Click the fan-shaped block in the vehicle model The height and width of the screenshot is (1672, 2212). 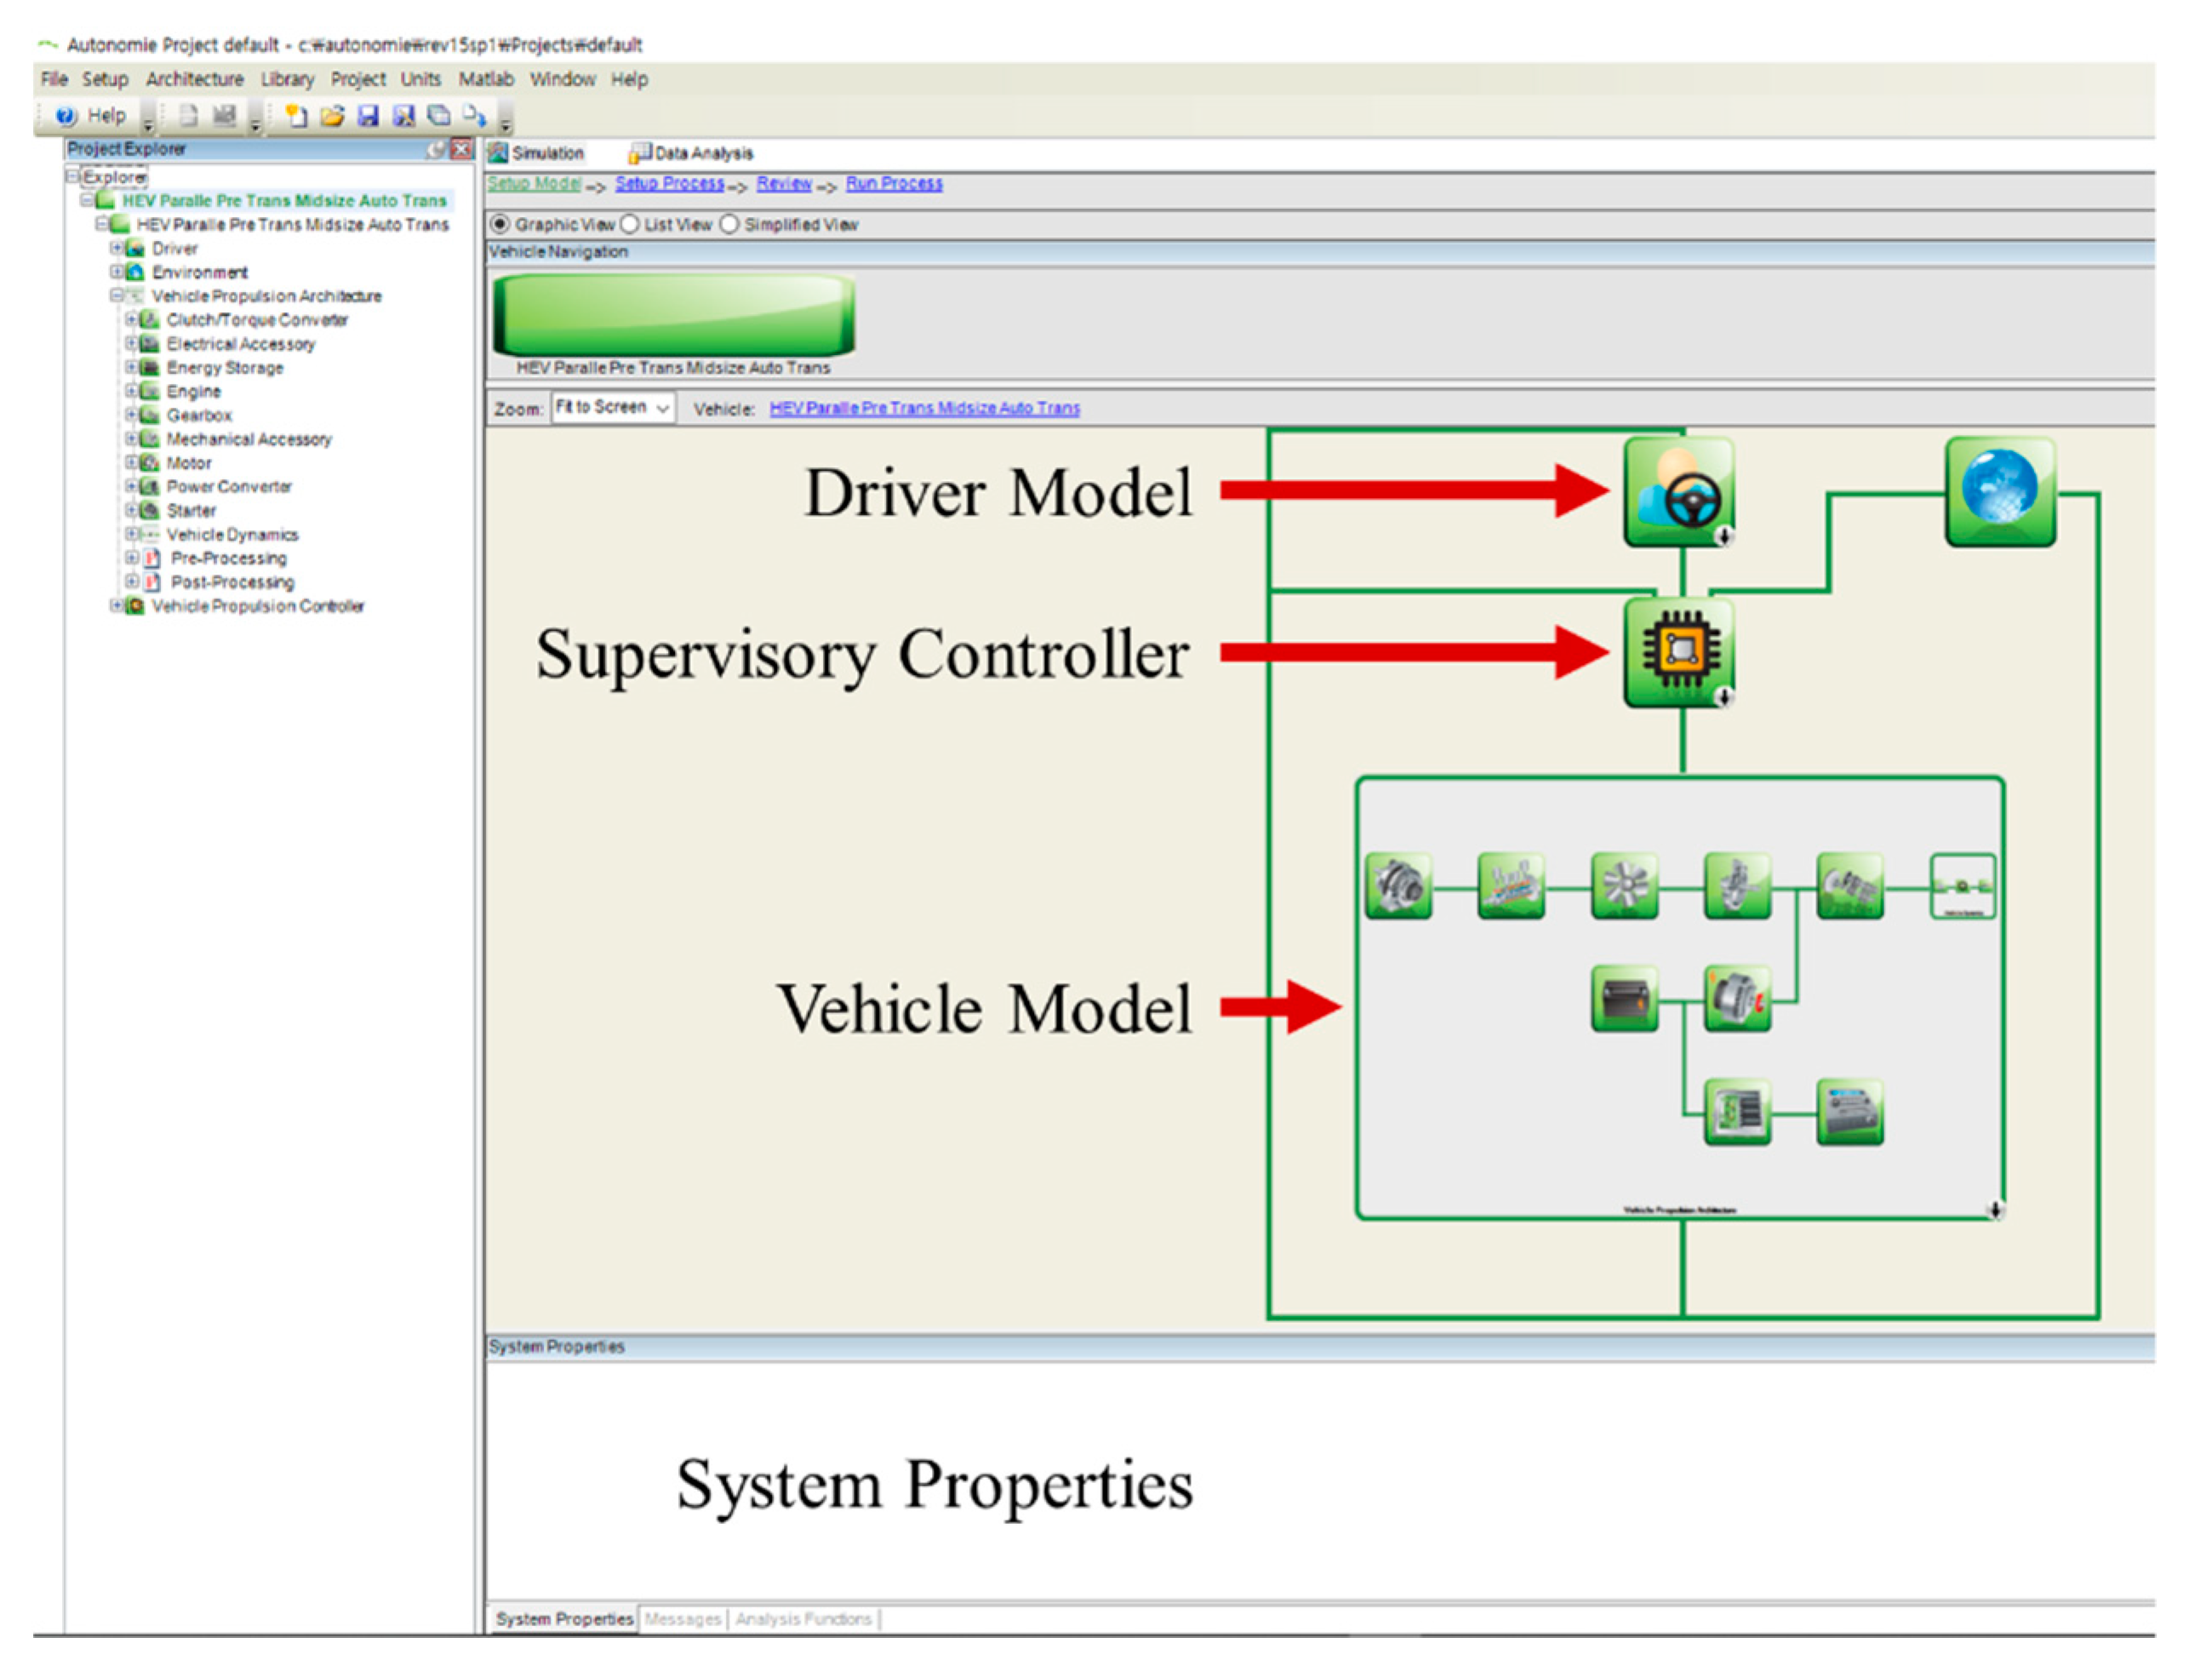point(1624,885)
